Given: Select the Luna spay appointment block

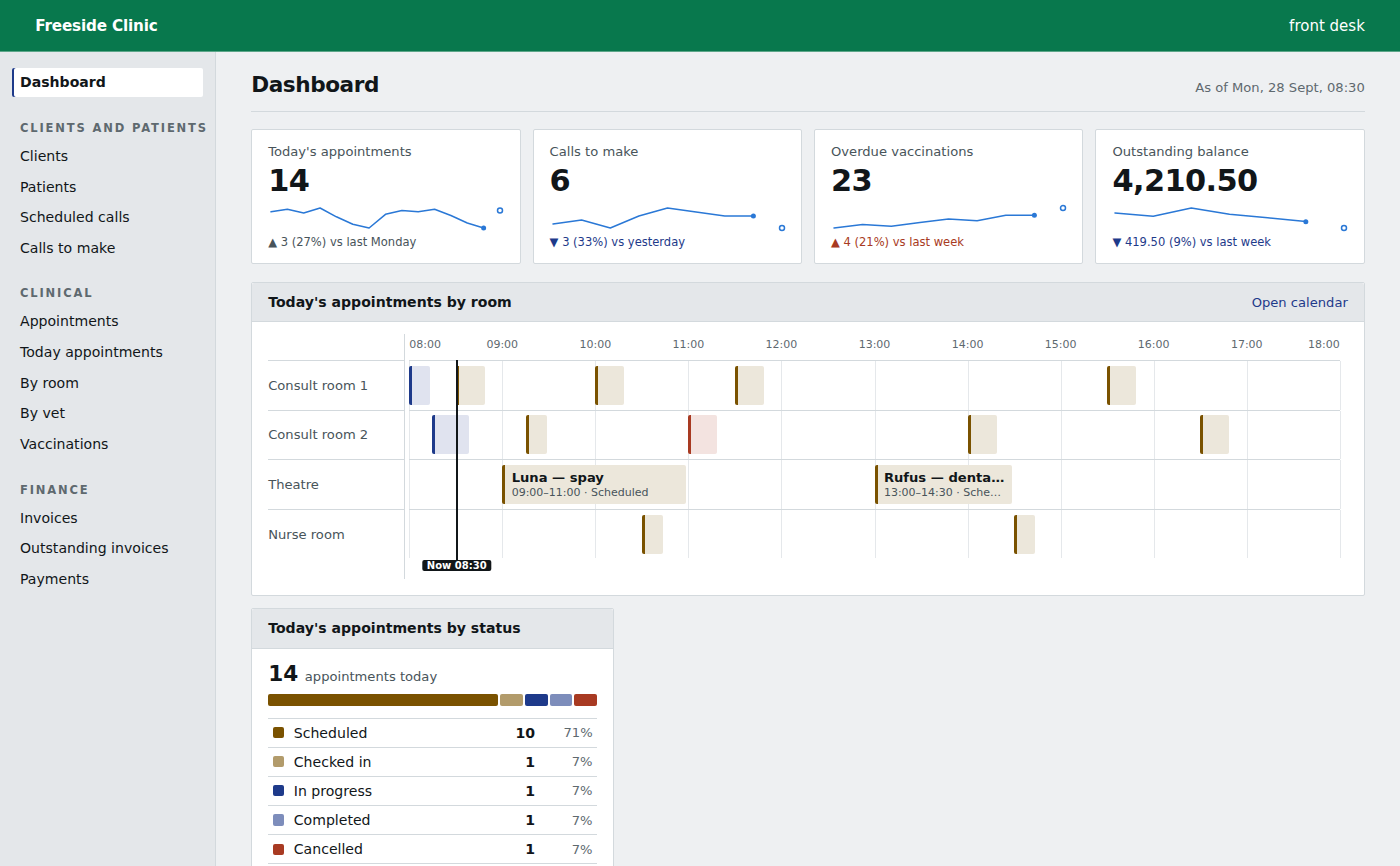Looking at the screenshot, I should (x=594, y=484).
